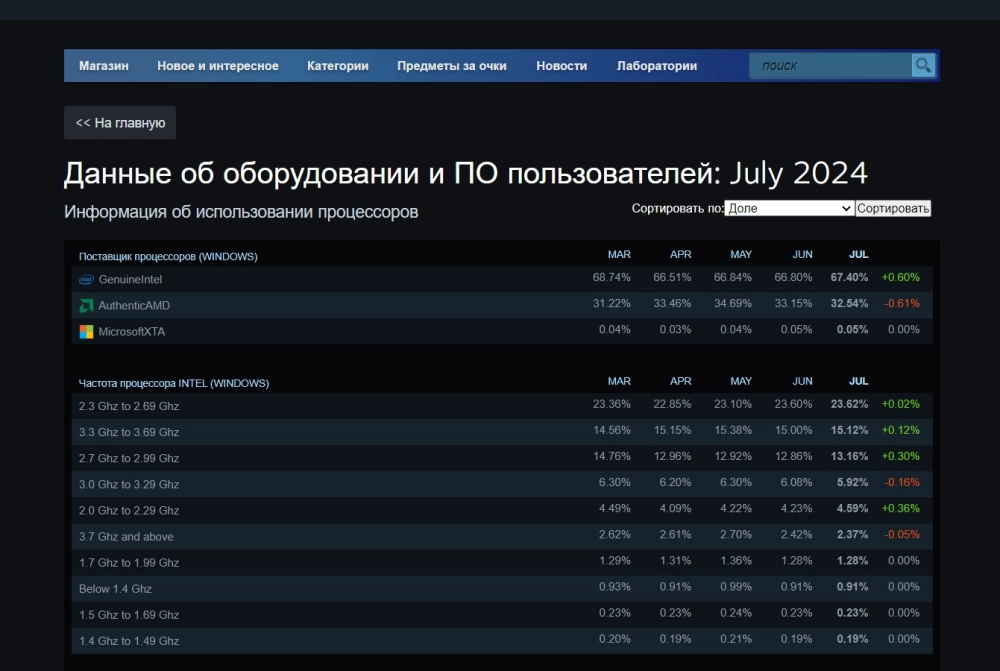The image size is (1000, 671).
Task: Click inside the "поиск" search field
Action: (x=830, y=66)
